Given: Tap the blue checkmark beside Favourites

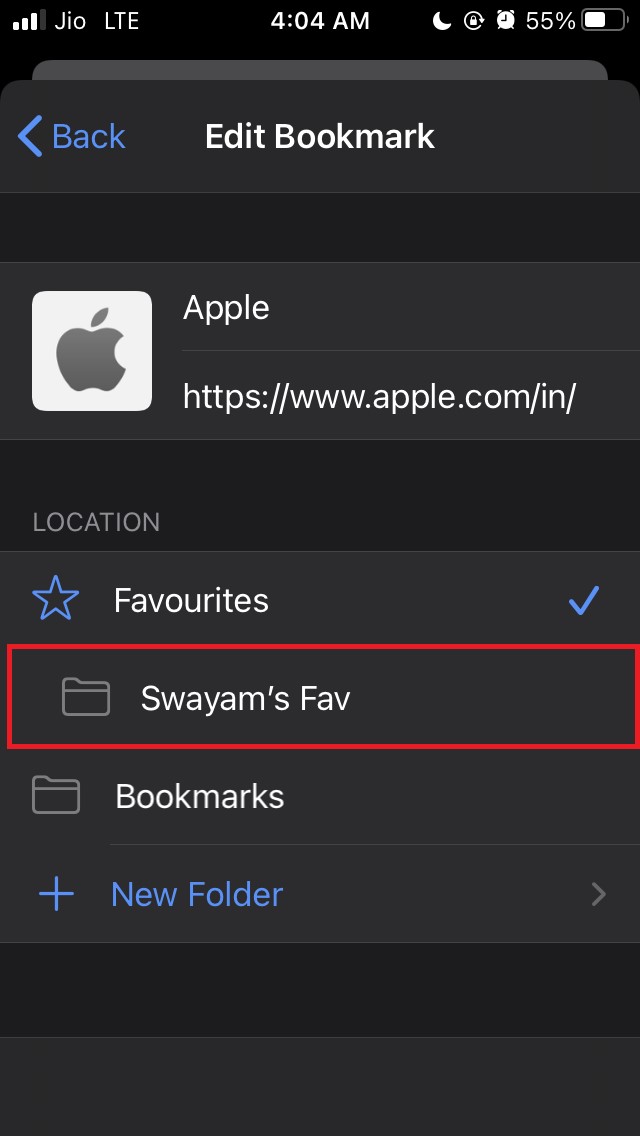Looking at the screenshot, I should tap(583, 599).
